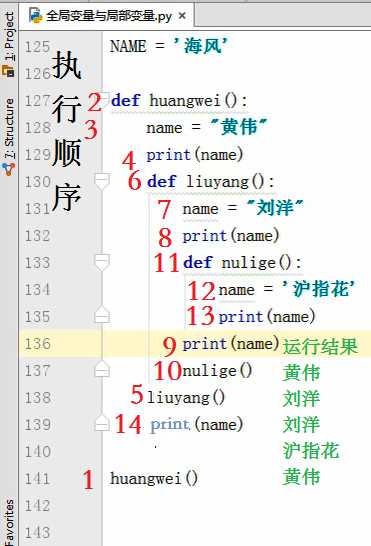This screenshot has height=546, width=371.
Task: Click the '海风' string literal
Action: click(201, 46)
